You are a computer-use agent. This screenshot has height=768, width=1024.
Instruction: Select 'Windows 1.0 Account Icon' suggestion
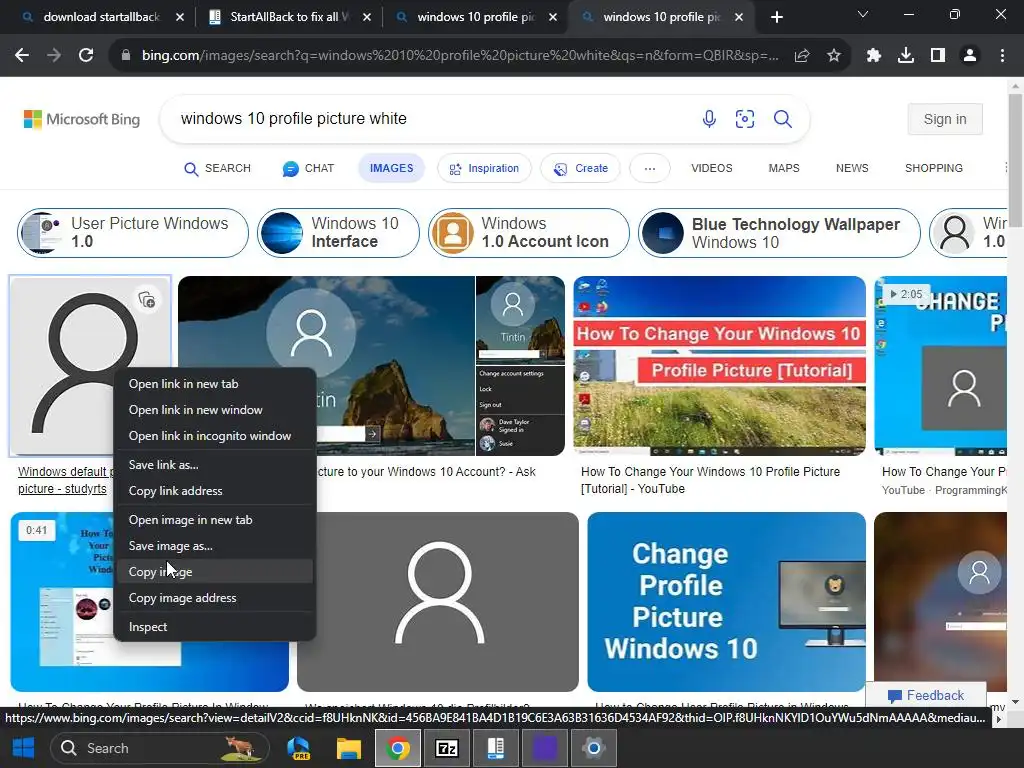tap(529, 232)
